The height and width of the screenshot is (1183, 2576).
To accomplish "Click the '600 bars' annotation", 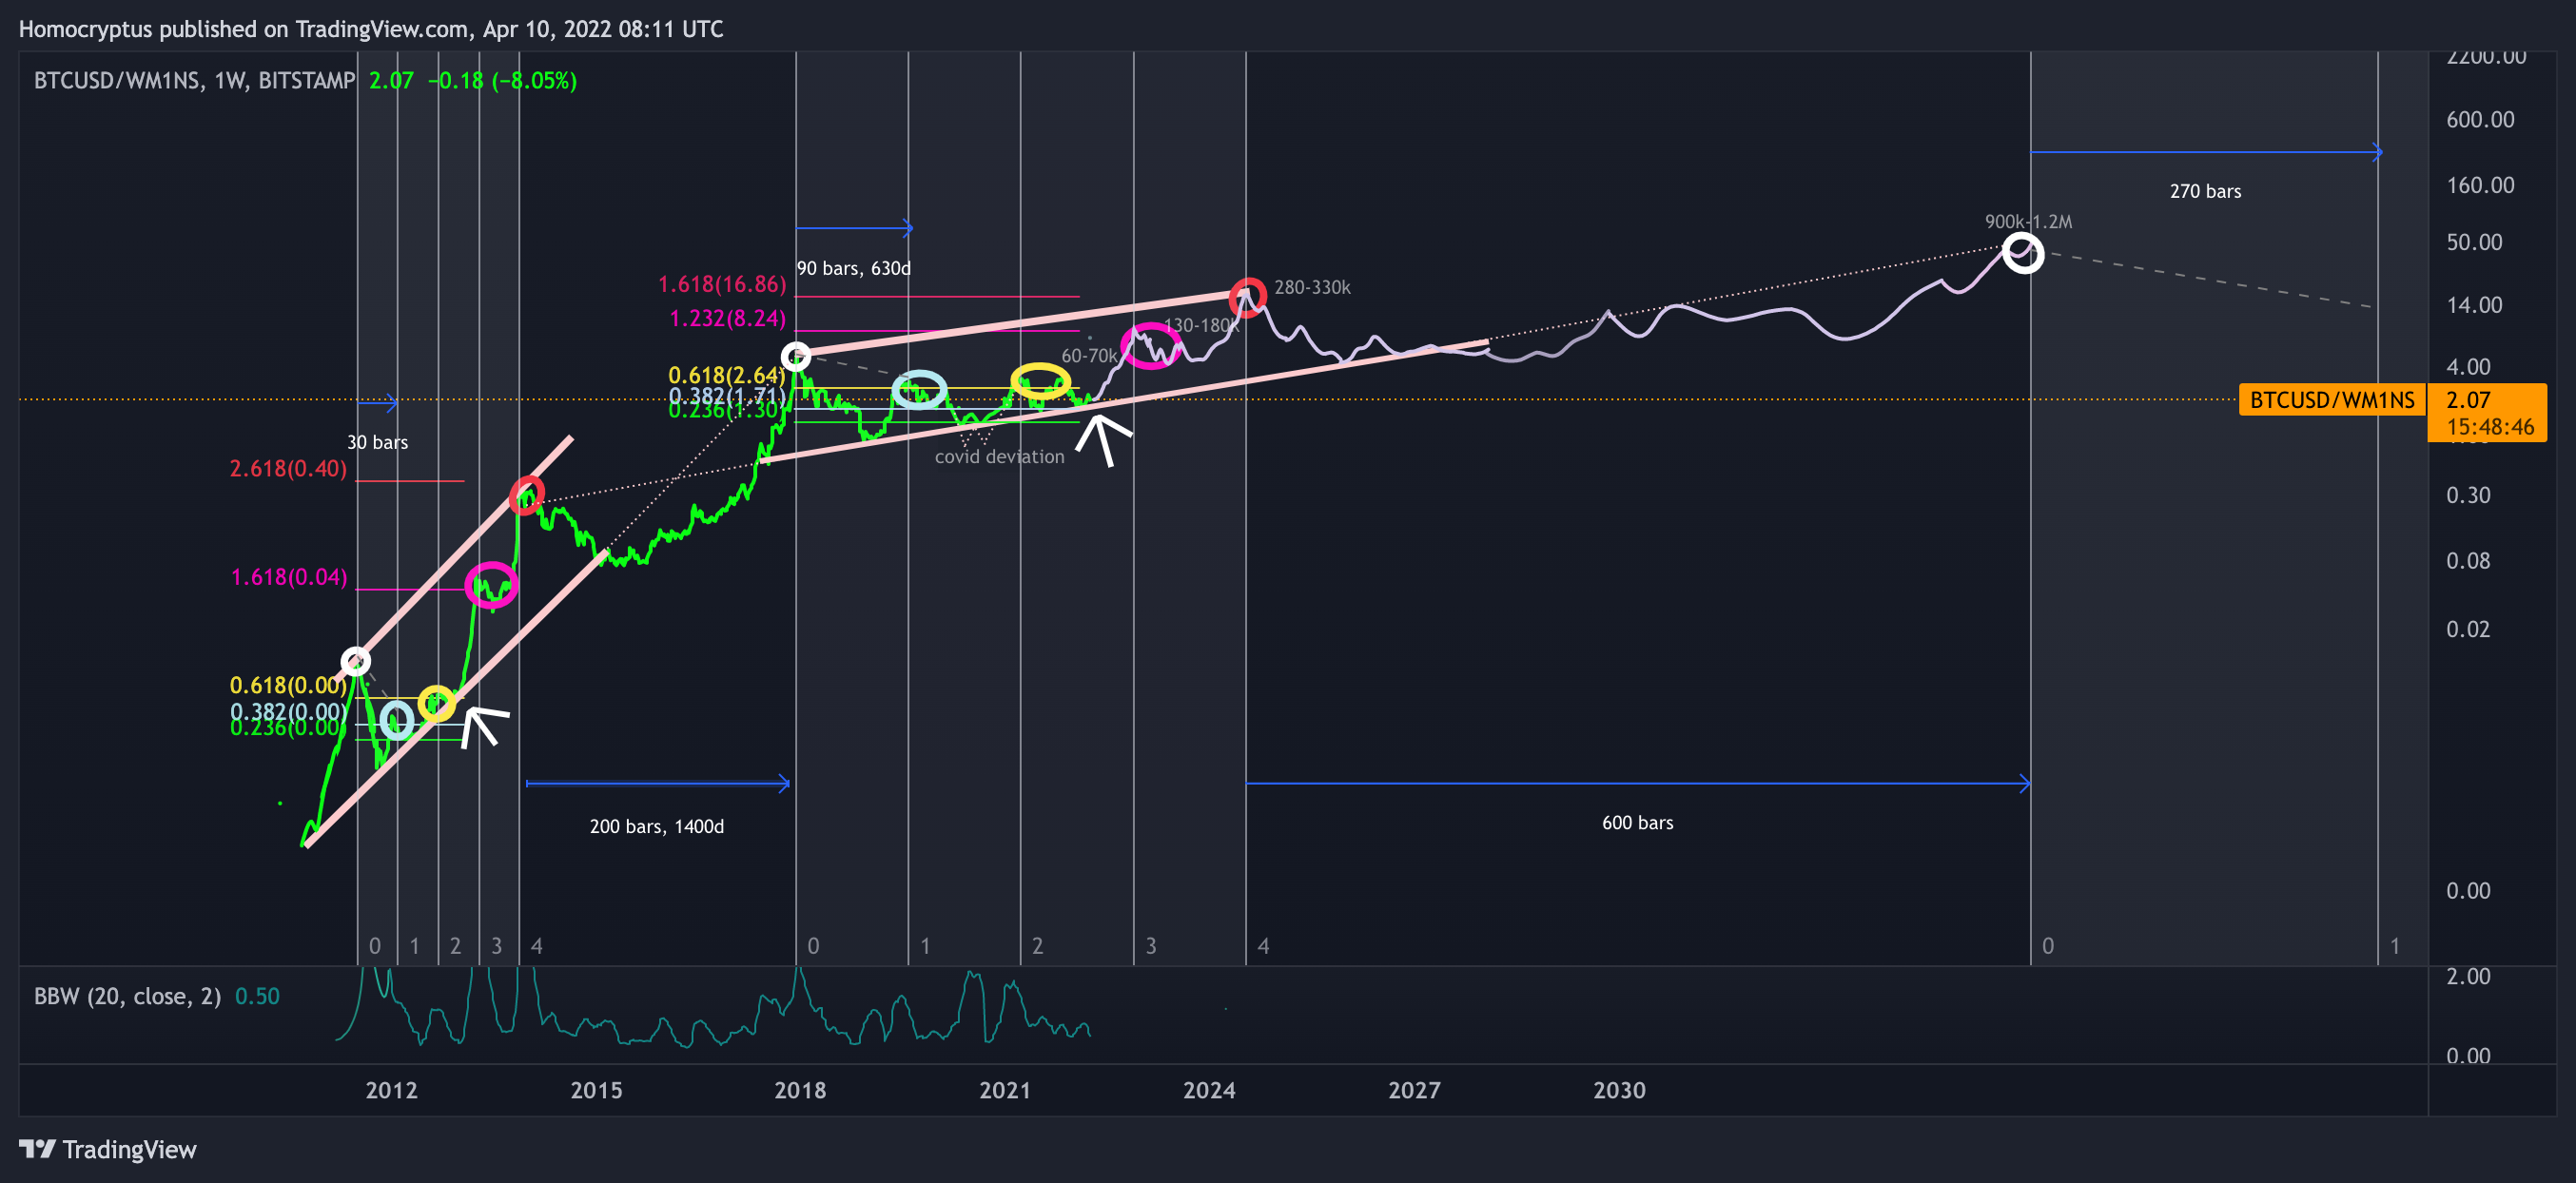I will [1637, 822].
